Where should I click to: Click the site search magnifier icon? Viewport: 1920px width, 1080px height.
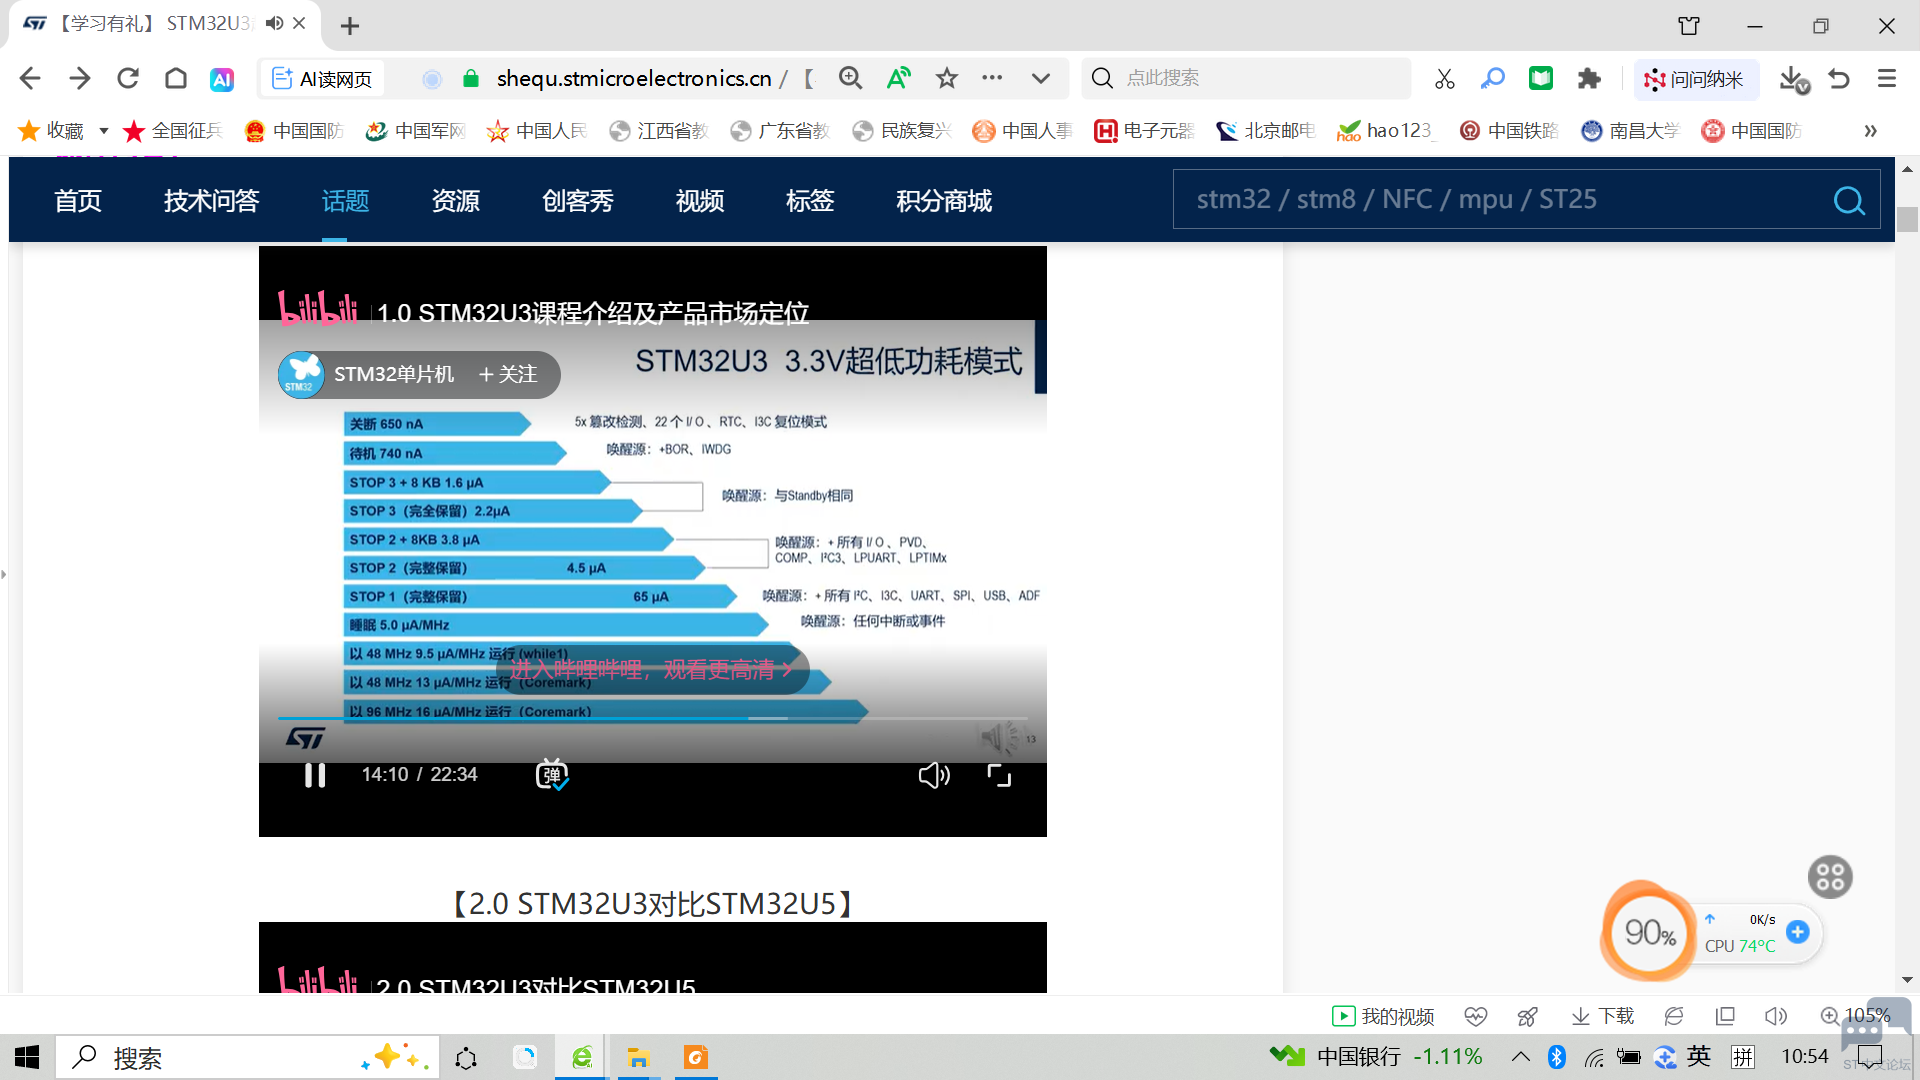click(x=1848, y=201)
